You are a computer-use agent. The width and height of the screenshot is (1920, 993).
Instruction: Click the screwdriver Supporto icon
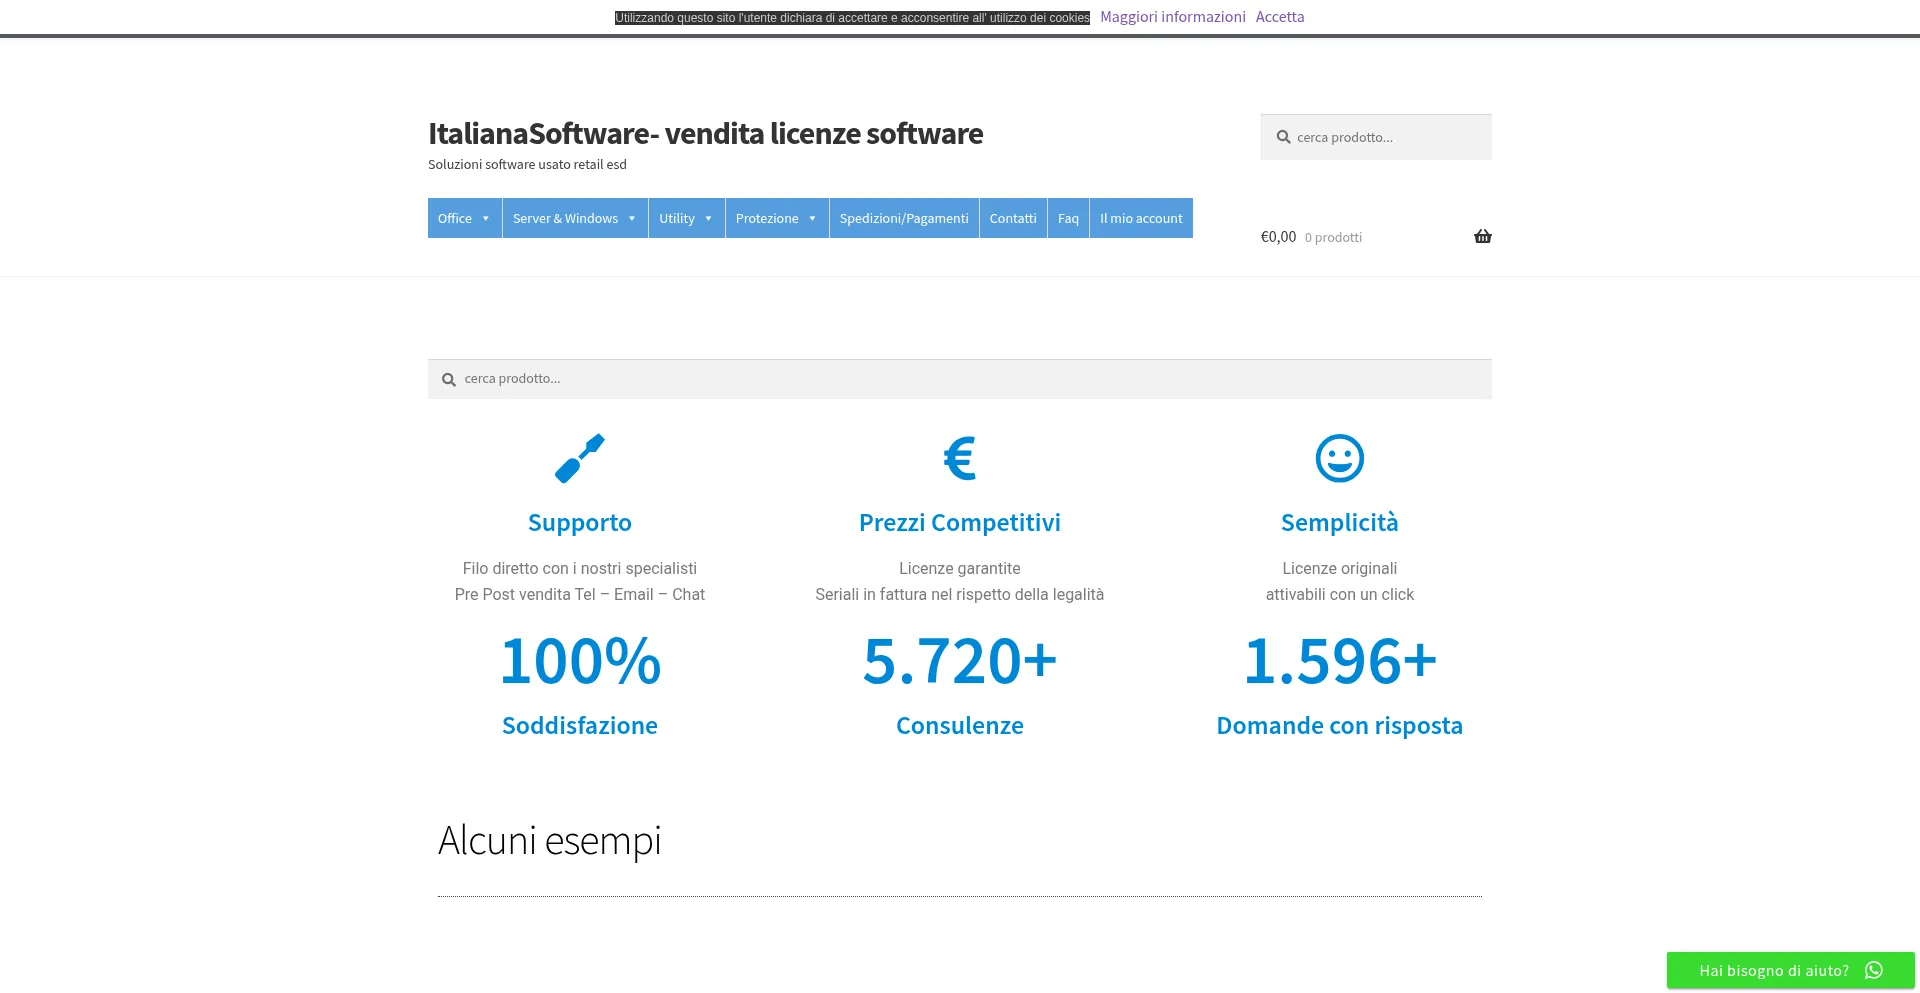580,458
